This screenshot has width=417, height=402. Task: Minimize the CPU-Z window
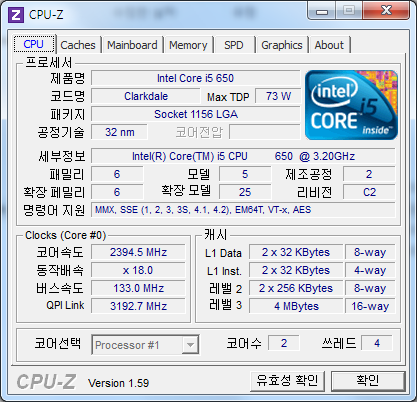(x=322, y=12)
